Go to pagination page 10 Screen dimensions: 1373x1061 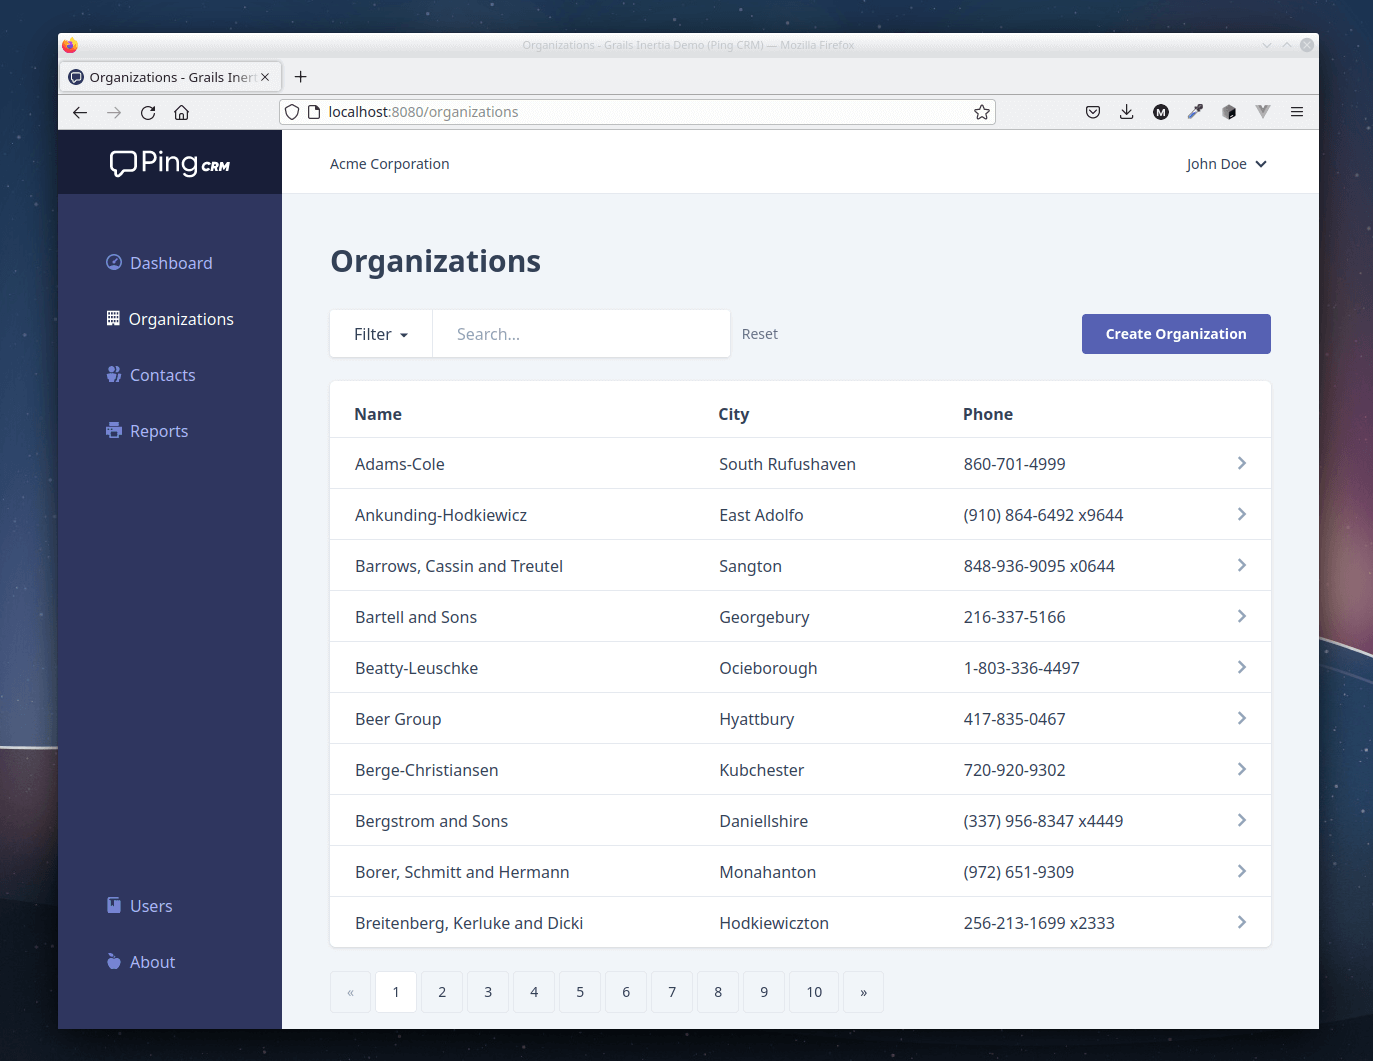pyautogui.click(x=814, y=992)
